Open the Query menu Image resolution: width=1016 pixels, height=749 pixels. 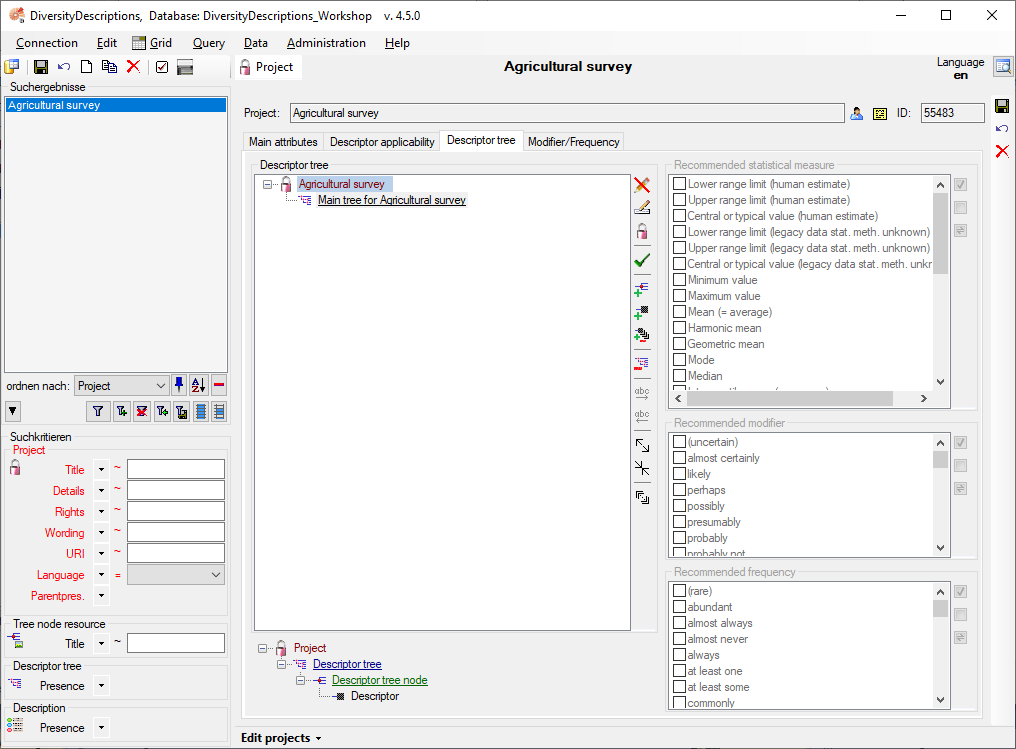coord(209,43)
